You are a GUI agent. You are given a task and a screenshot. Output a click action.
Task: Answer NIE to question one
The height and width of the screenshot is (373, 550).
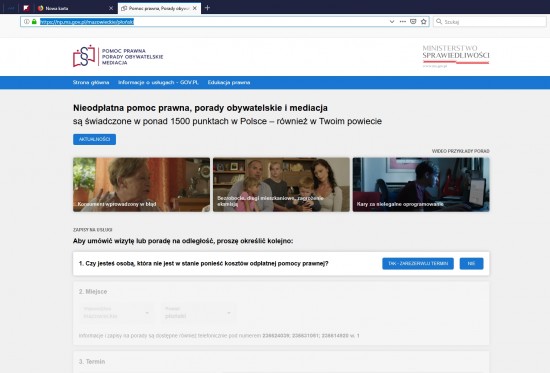click(x=471, y=264)
